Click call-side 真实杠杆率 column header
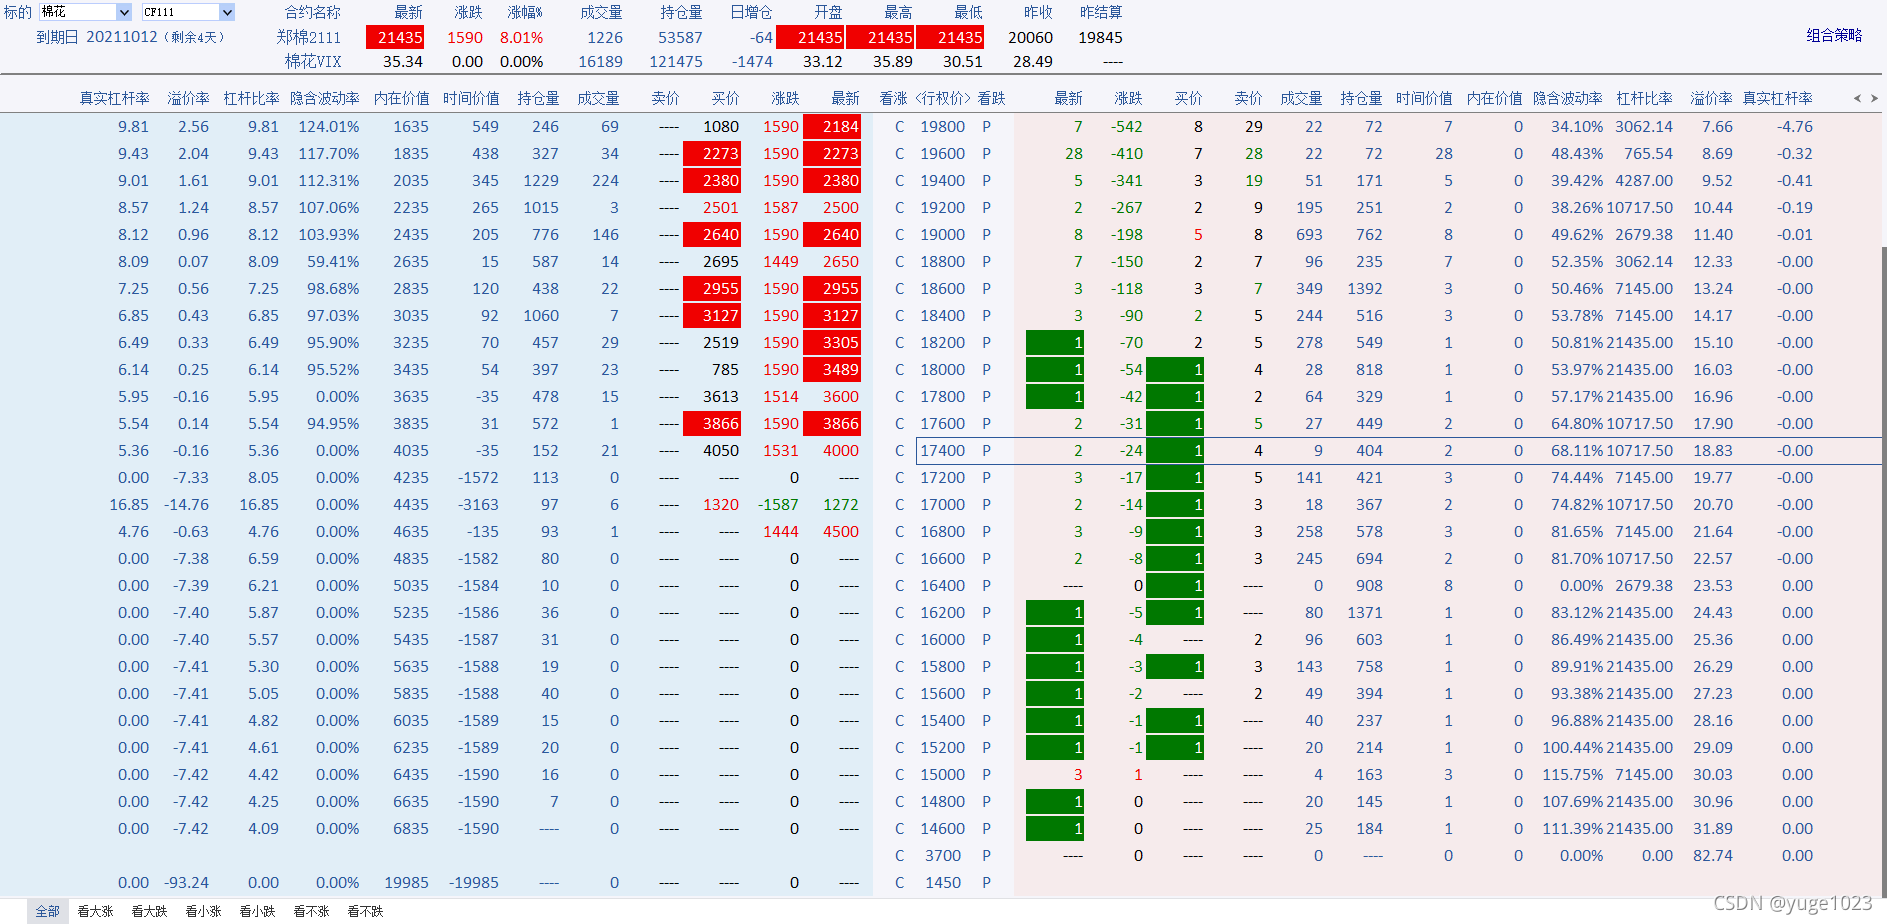This screenshot has height=924, width=1887. tap(115, 98)
